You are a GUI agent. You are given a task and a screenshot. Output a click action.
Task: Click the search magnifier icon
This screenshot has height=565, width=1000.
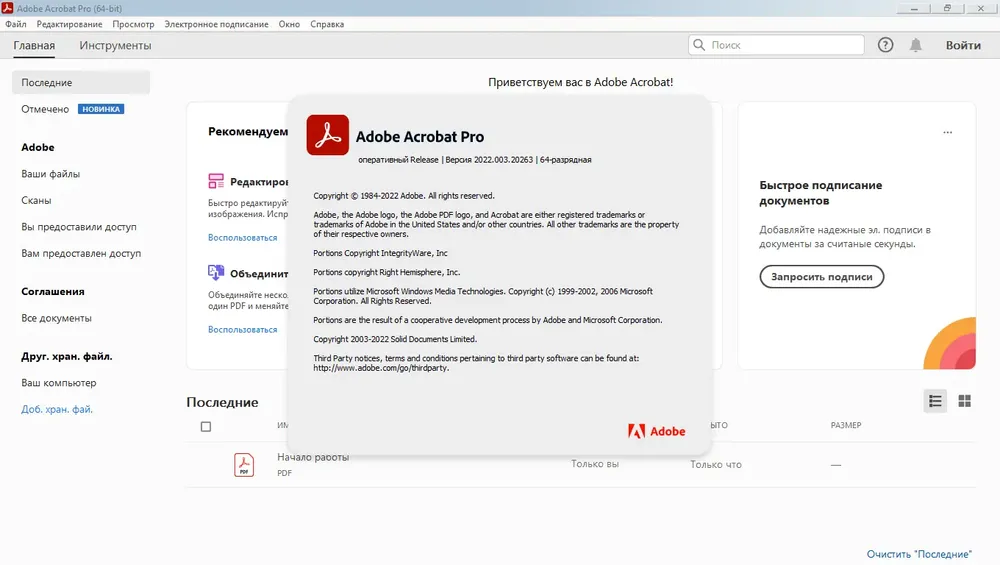click(x=699, y=45)
